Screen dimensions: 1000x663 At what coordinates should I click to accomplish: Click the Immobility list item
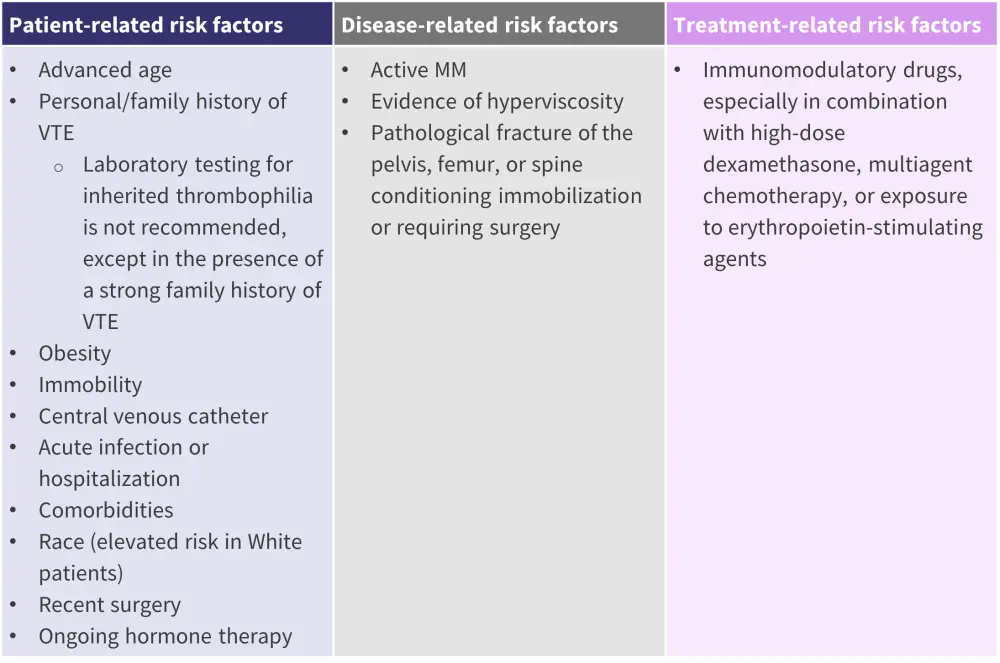click(90, 385)
